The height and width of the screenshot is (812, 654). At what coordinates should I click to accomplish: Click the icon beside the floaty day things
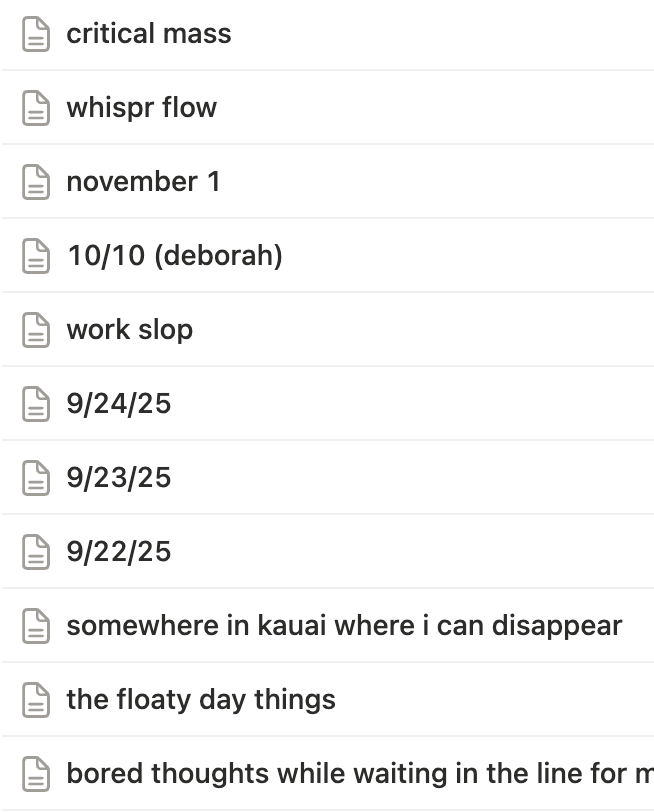(x=36, y=700)
